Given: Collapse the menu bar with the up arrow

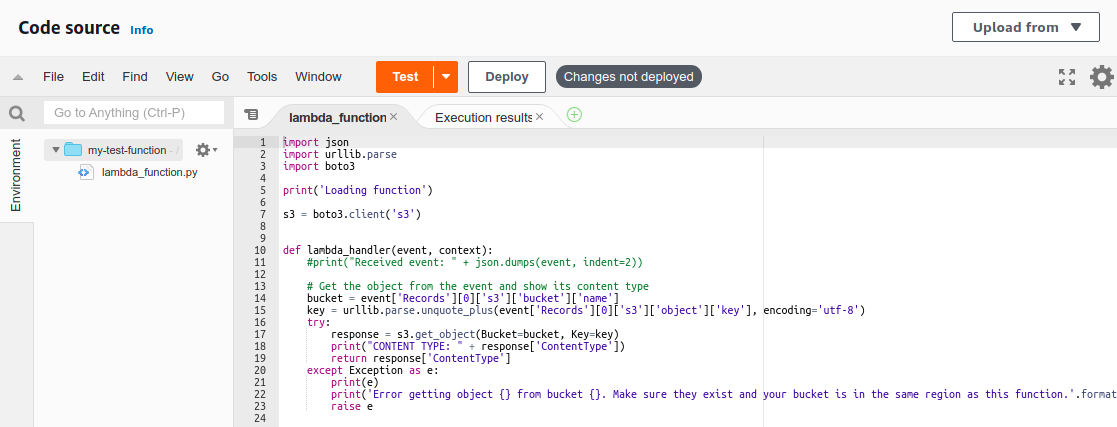Looking at the screenshot, I should [x=17, y=77].
